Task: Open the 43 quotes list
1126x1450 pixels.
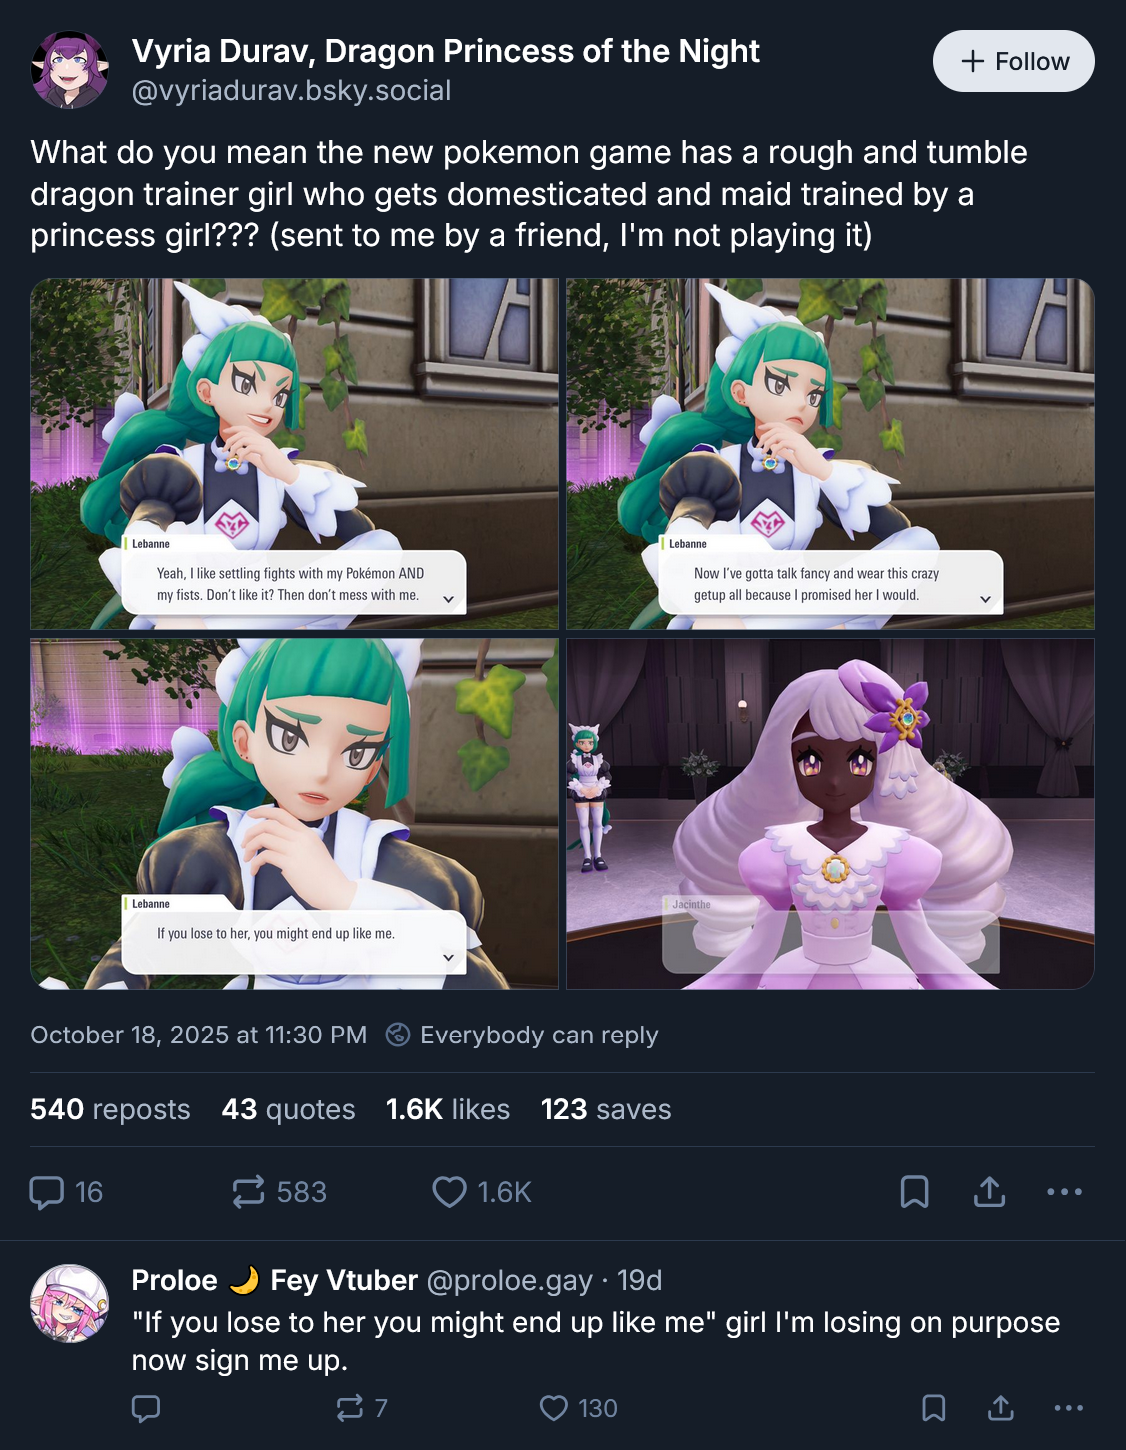Action: pos(288,1109)
